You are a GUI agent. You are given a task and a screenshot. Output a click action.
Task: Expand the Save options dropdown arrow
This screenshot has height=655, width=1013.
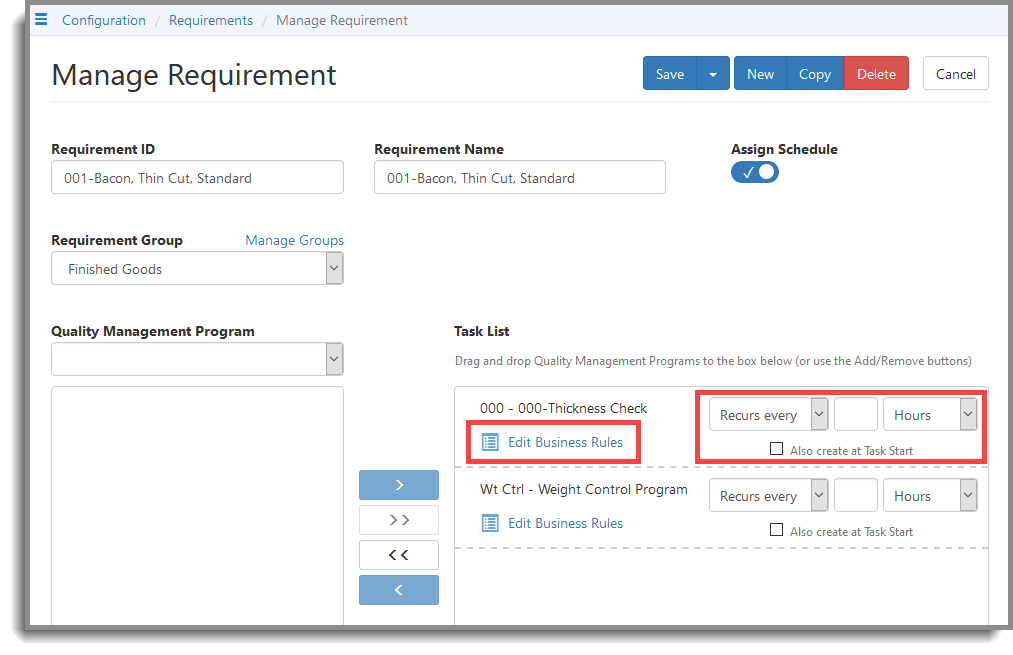point(713,74)
